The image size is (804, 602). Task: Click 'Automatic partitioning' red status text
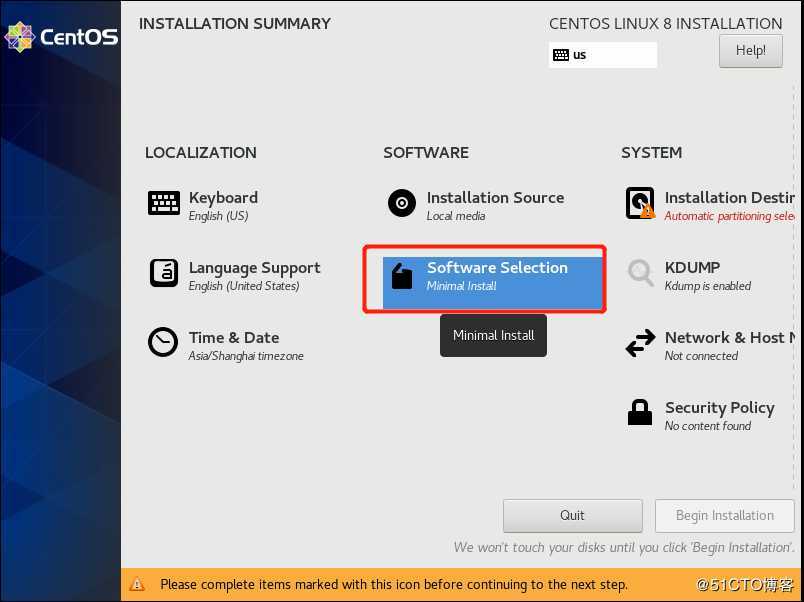pyautogui.click(x=730, y=216)
